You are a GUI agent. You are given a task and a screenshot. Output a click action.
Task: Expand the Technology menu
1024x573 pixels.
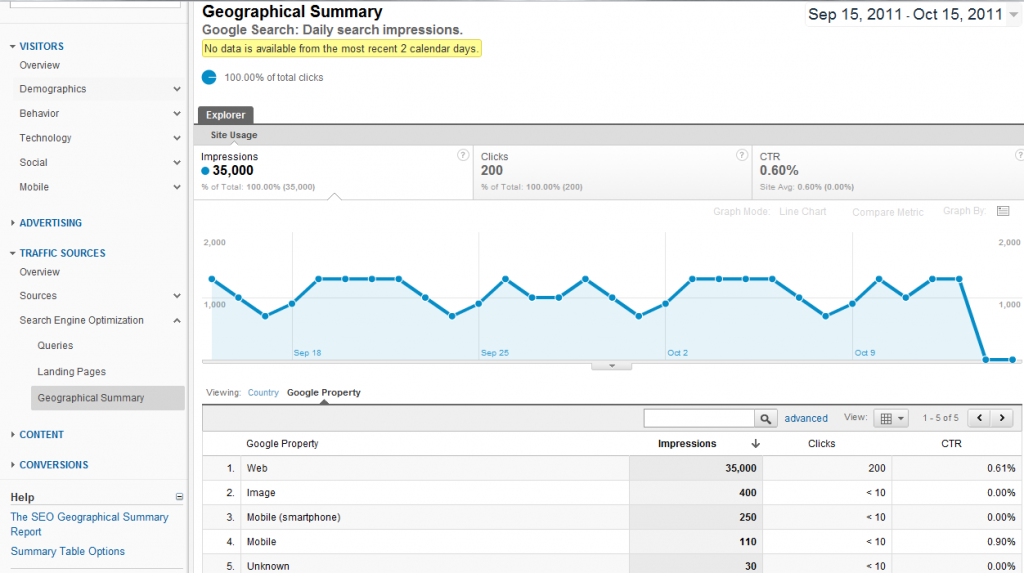[176, 138]
